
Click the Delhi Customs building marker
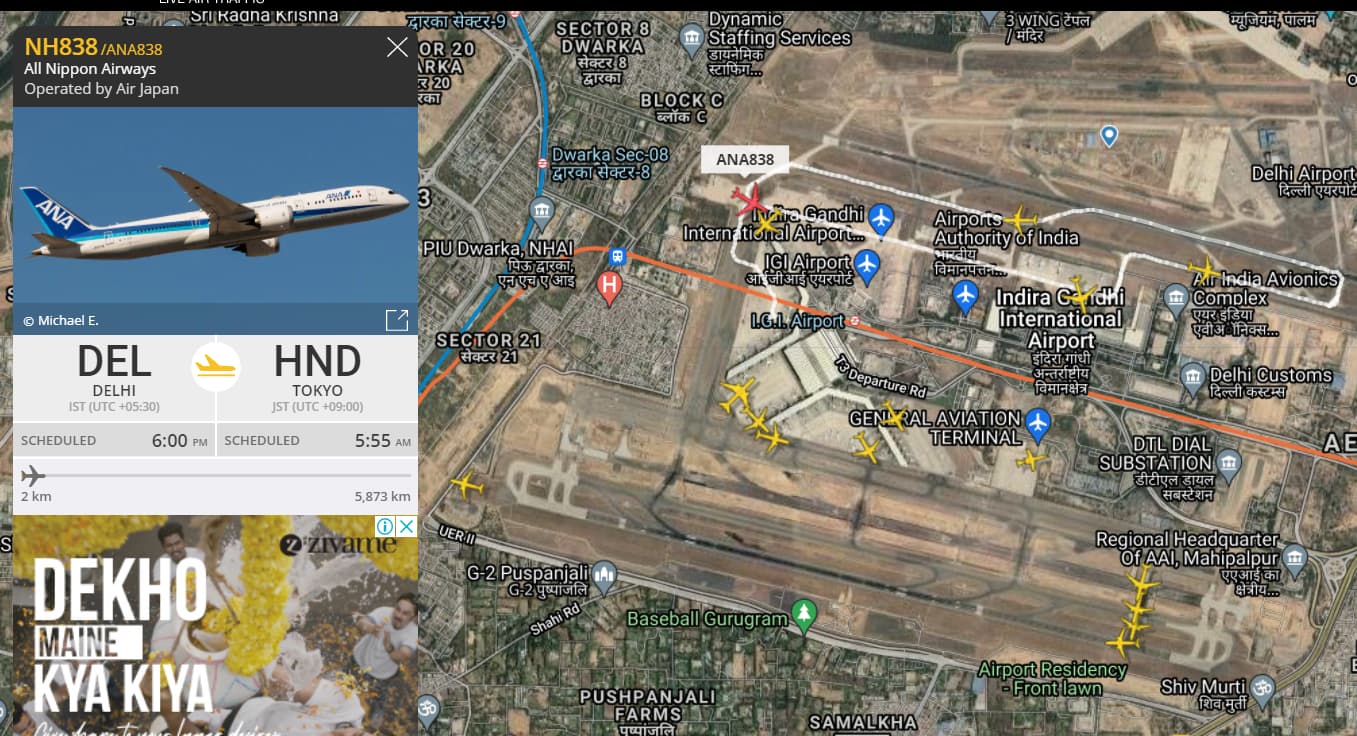tap(1192, 378)
